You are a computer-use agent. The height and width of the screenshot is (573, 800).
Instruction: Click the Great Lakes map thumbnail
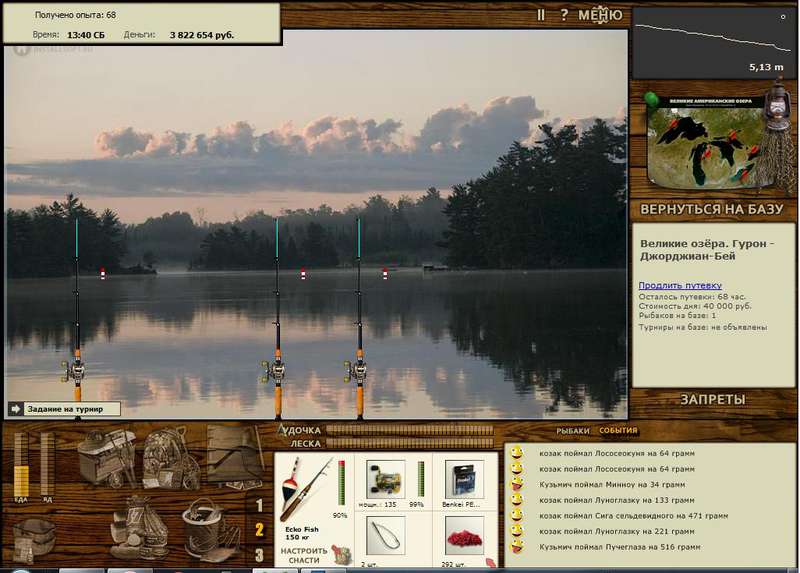click(706, 142)
